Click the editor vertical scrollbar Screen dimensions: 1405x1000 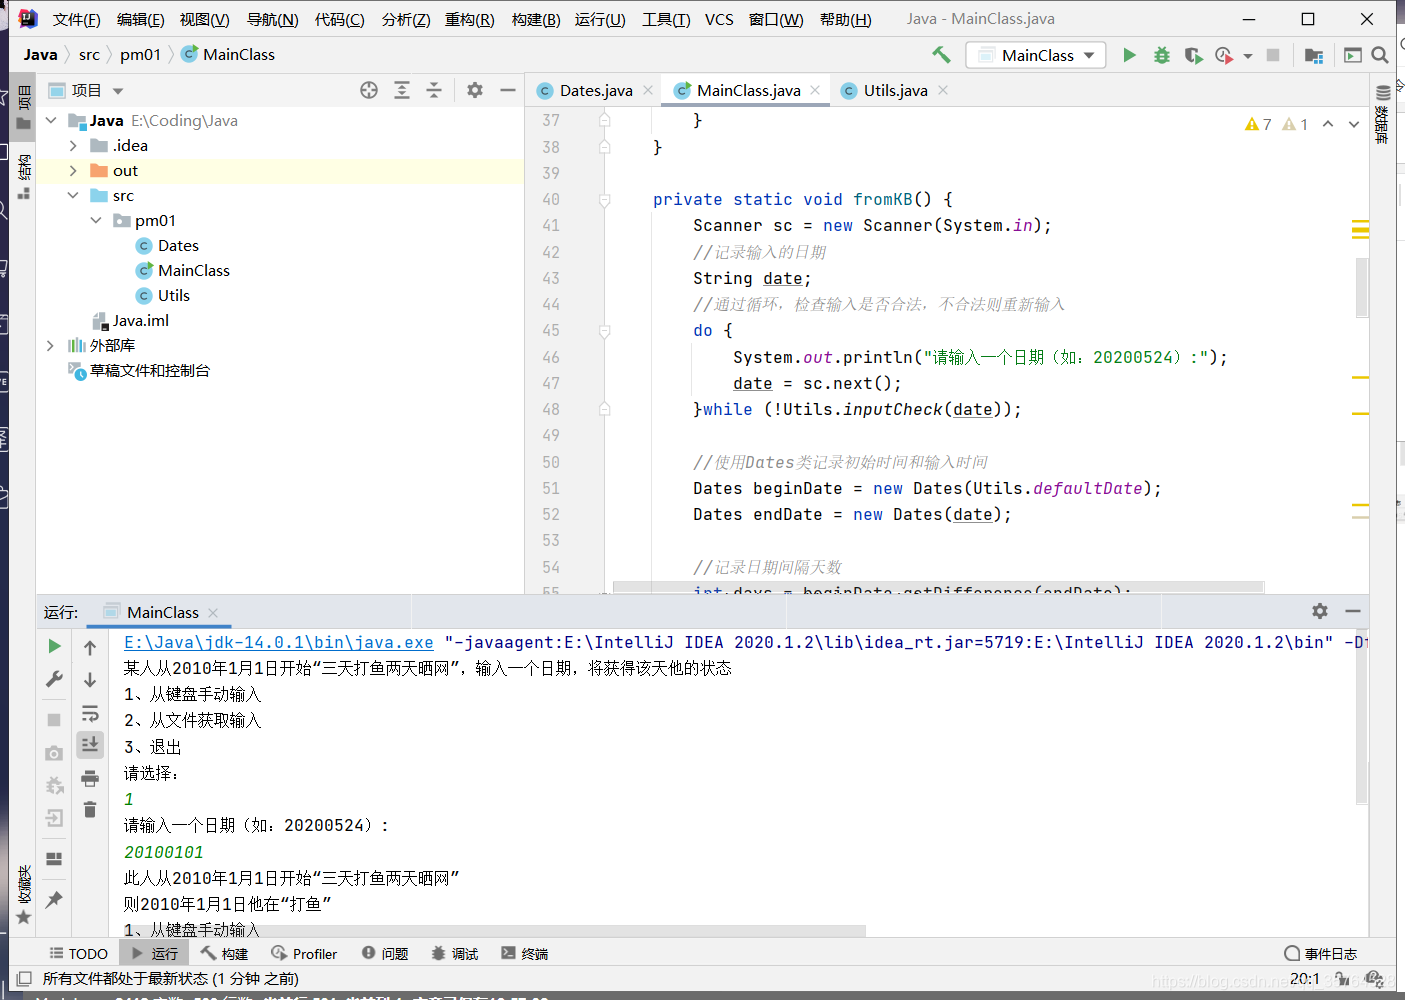pyautogui.click(x=1361, y=288)
